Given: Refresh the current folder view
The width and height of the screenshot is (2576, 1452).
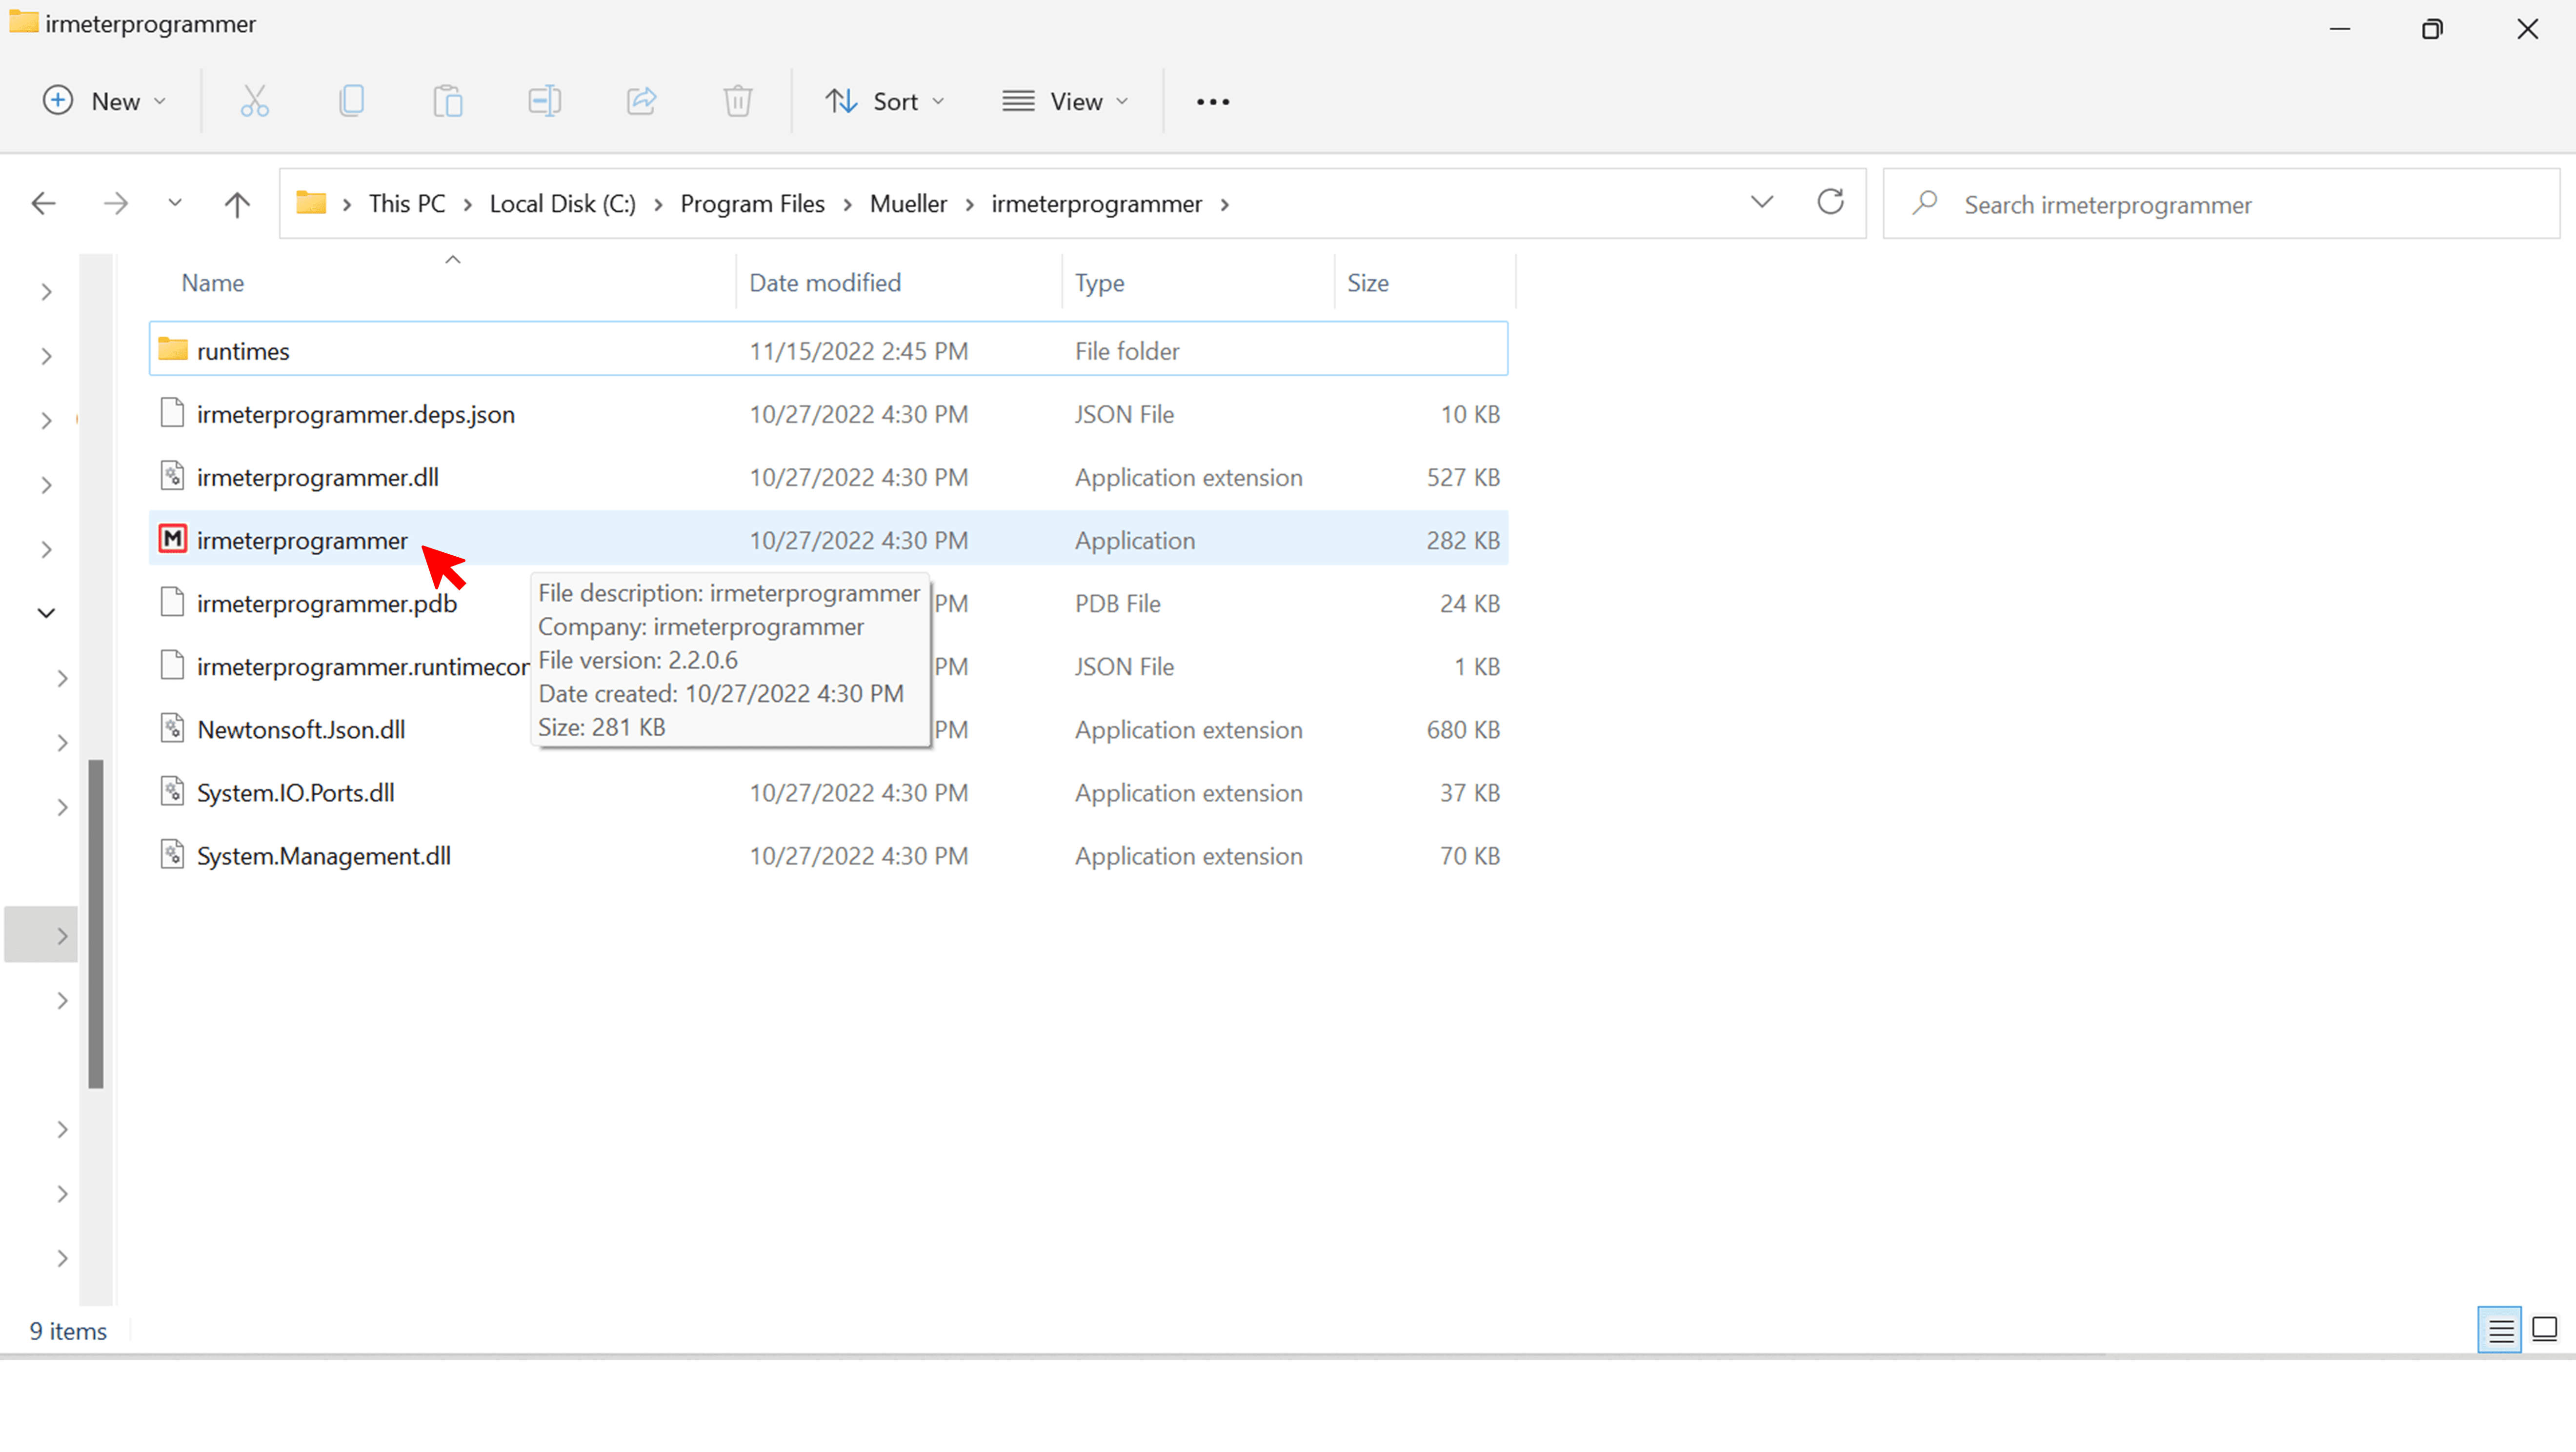Looking at the screenshot, I should [1830, 202].
